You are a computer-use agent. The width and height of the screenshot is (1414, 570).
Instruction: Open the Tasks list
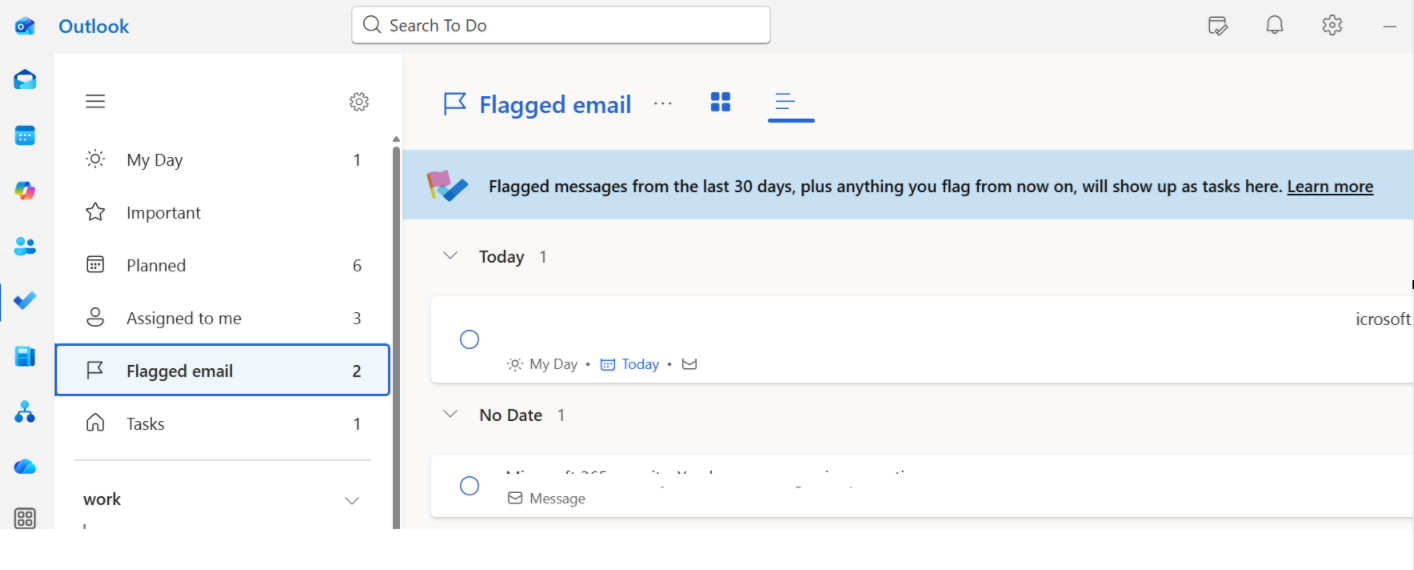[x=223, y=424]
